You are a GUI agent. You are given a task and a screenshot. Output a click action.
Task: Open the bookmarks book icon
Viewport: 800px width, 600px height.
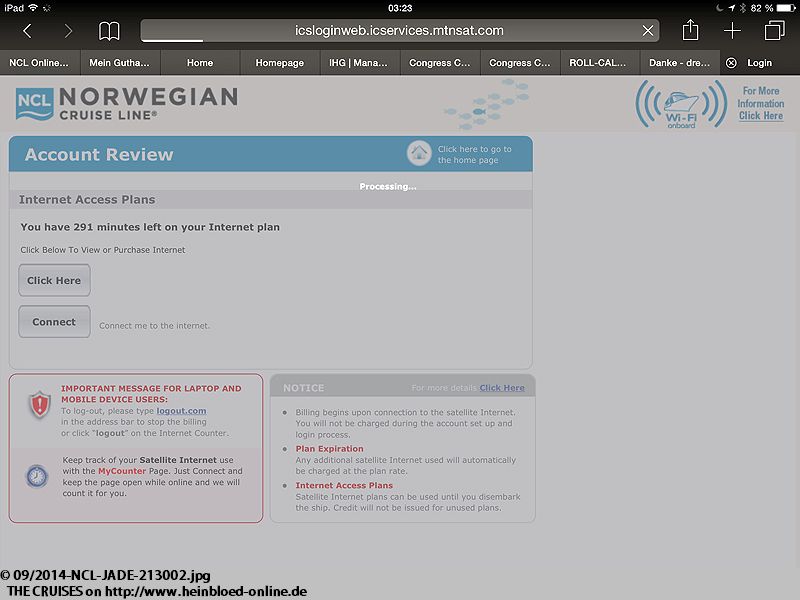tap(109, 31)
